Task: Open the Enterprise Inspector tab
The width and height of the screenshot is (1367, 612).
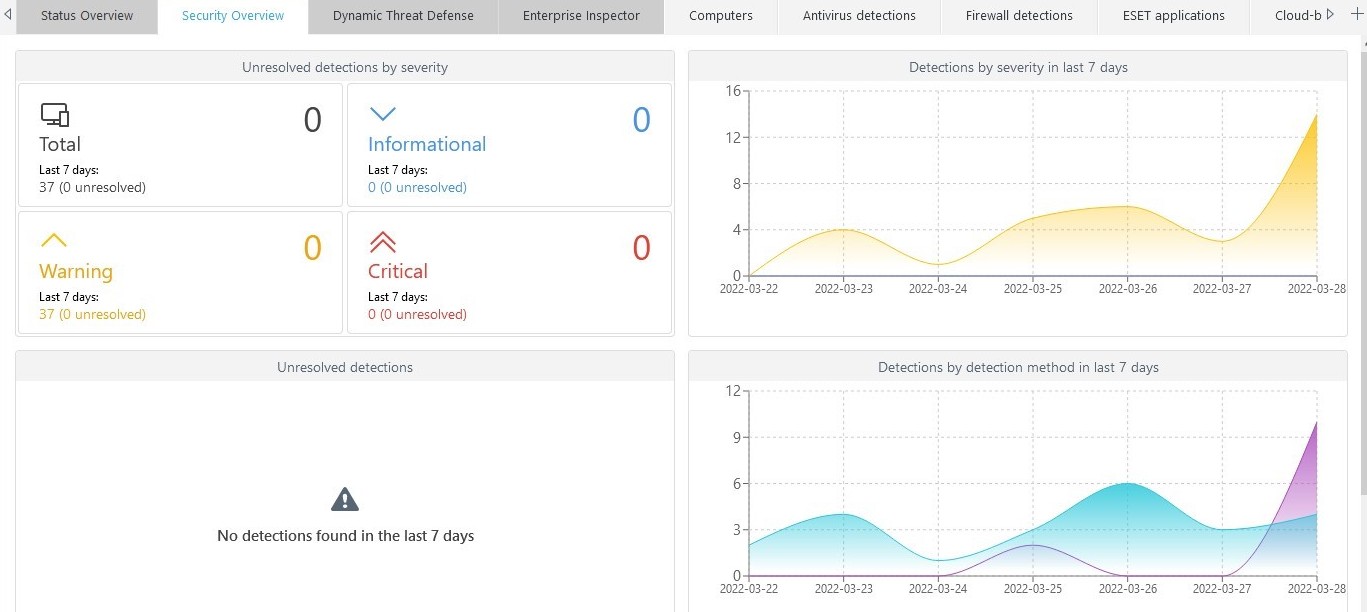Action: point(581,16)
